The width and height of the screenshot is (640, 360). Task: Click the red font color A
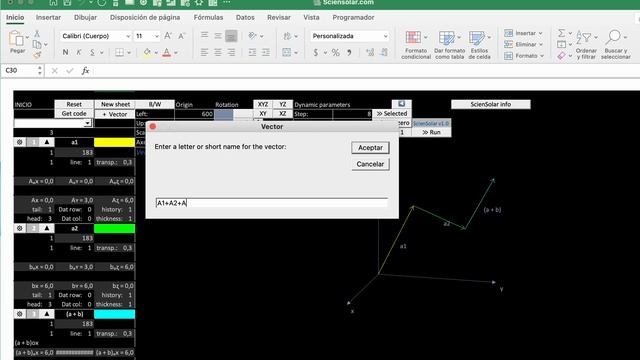[167, 52]
